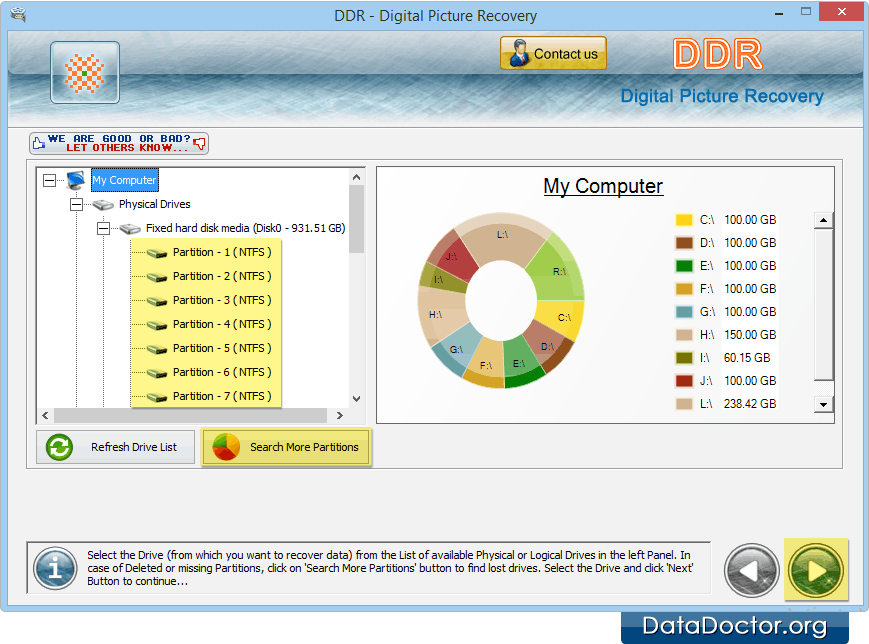Click the My Computer monitor icon
This screenshot has height=644, width=869.
76,181
